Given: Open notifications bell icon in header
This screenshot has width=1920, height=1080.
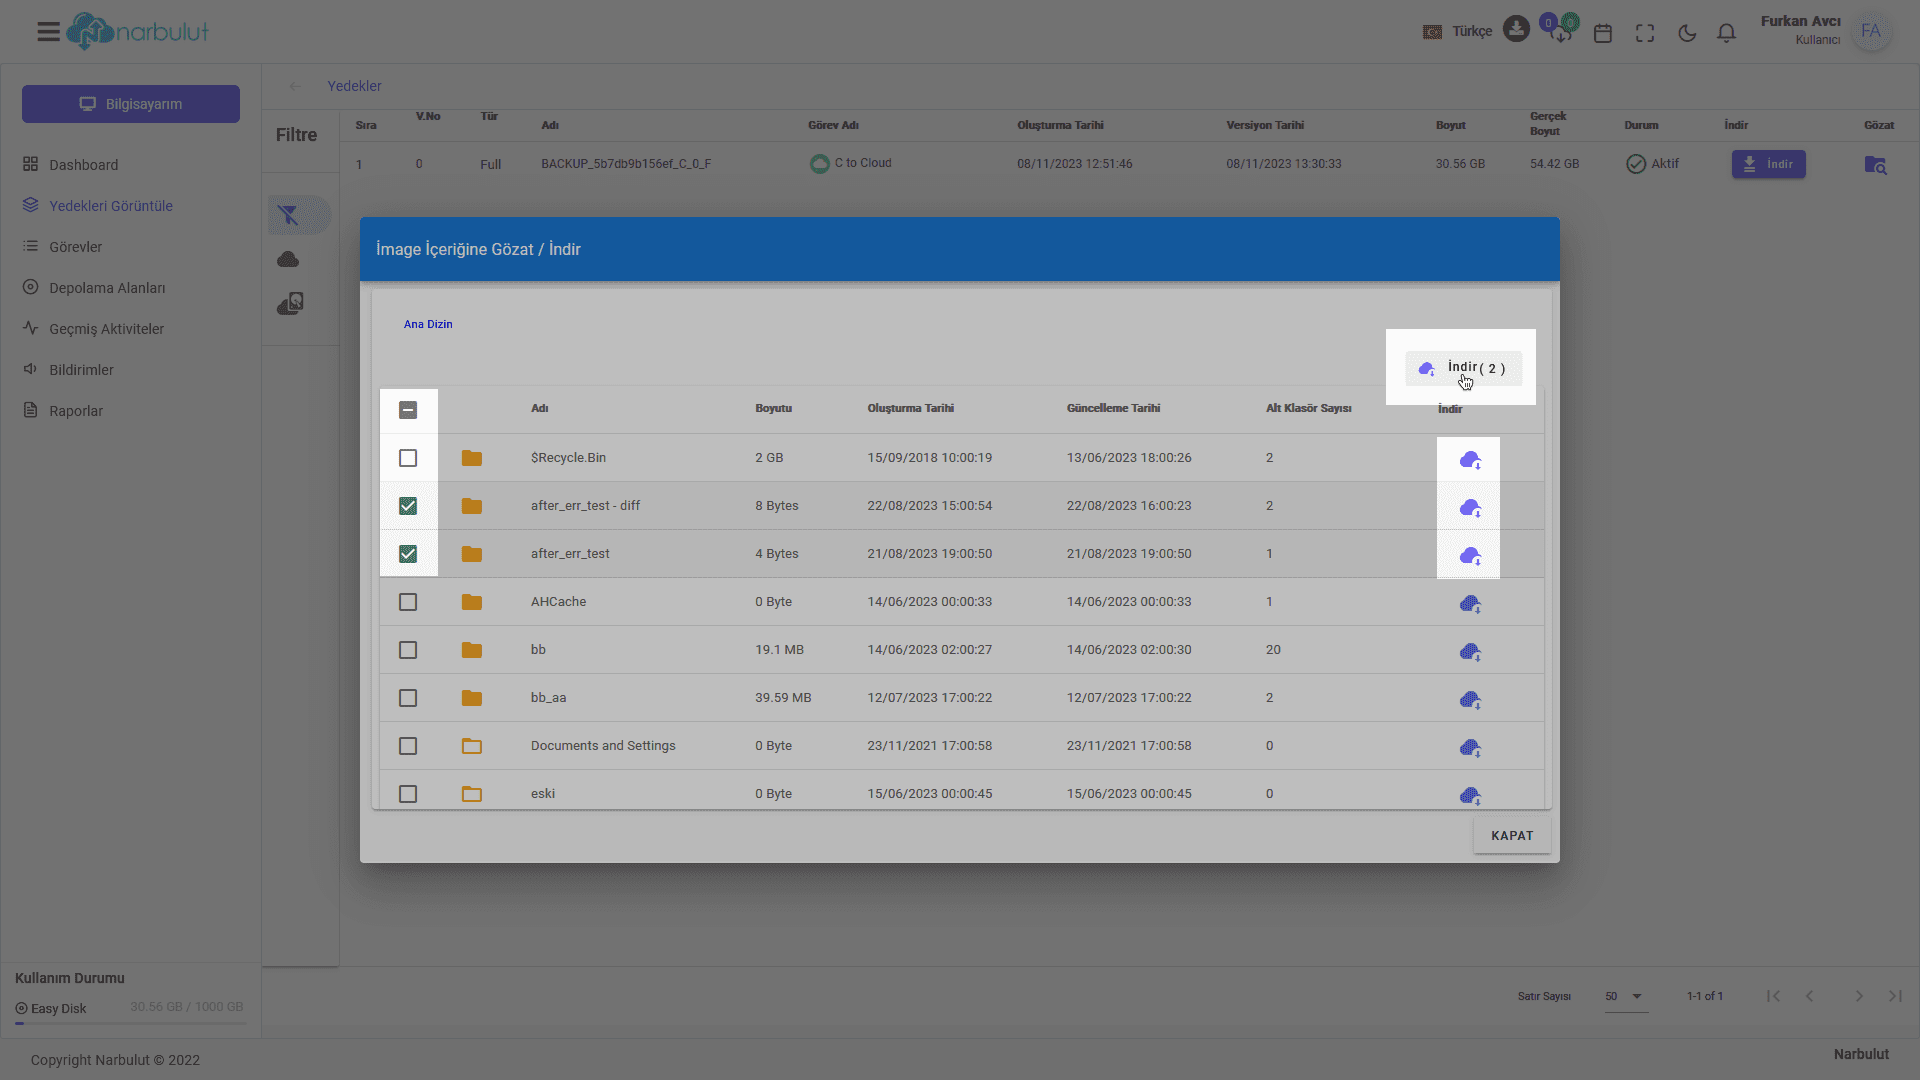Looking at the screenshot, I should [x=1726, y=33].
